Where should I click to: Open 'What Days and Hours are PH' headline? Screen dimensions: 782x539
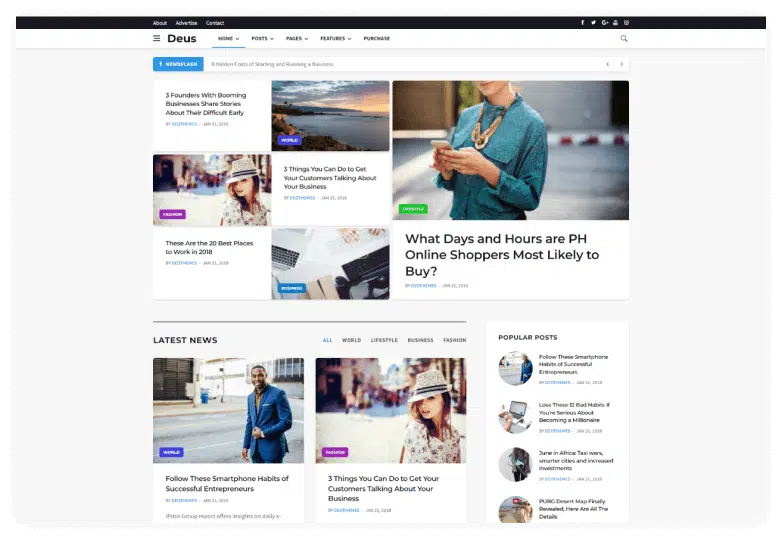(x=502, y=255)
